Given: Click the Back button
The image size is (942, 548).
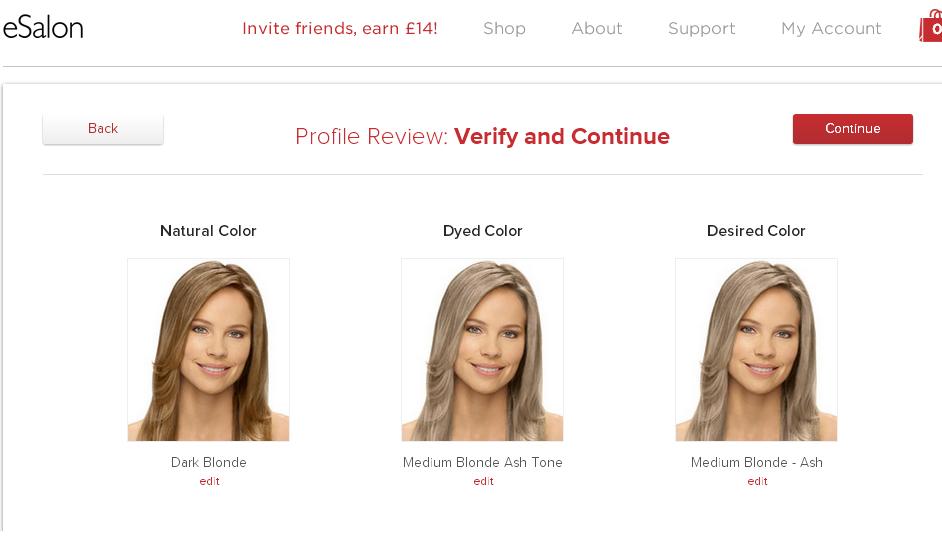Looking at the screenshot, I should tap(103, 129).
